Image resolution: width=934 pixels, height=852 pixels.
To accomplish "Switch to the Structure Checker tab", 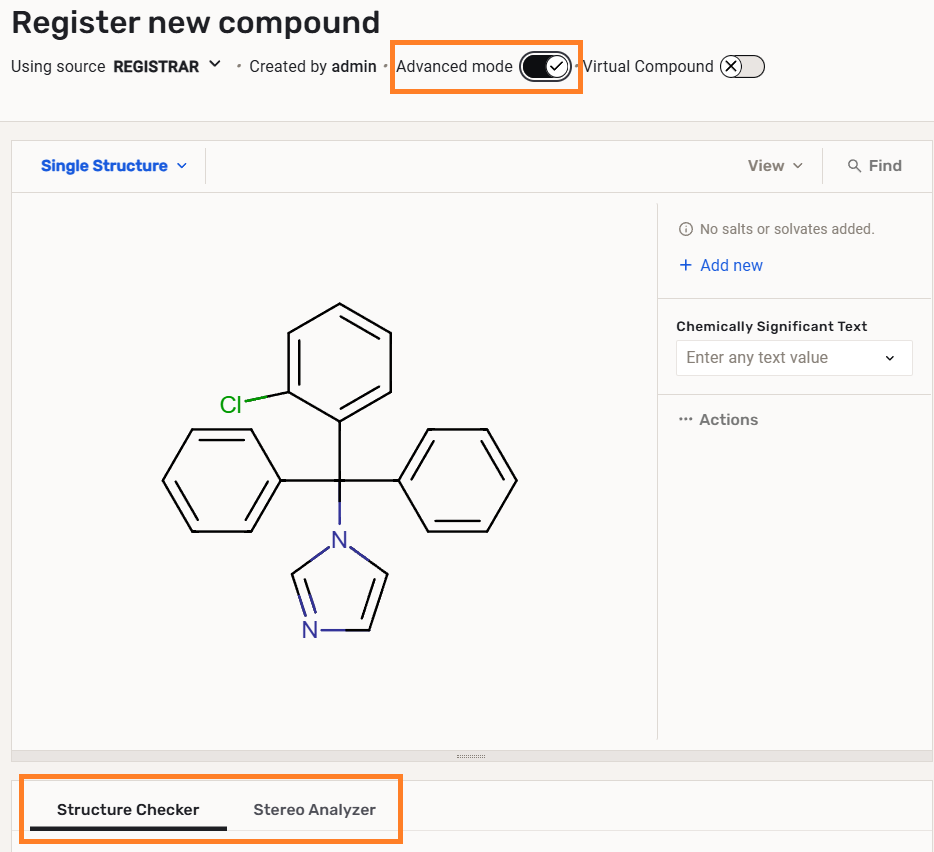I will point(128,810).
